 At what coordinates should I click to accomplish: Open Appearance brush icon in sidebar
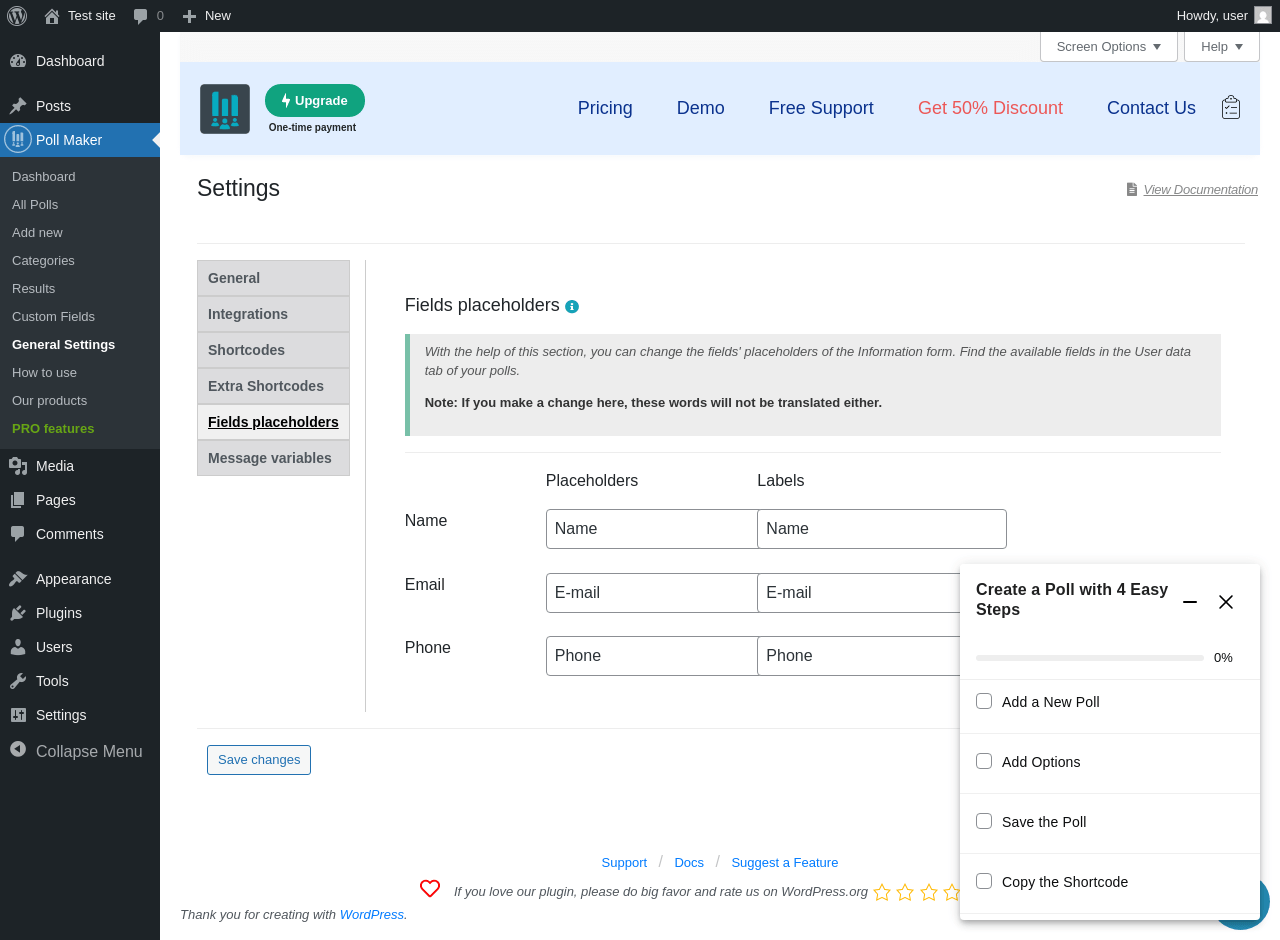pyautogui.click(x=18, y=579)
